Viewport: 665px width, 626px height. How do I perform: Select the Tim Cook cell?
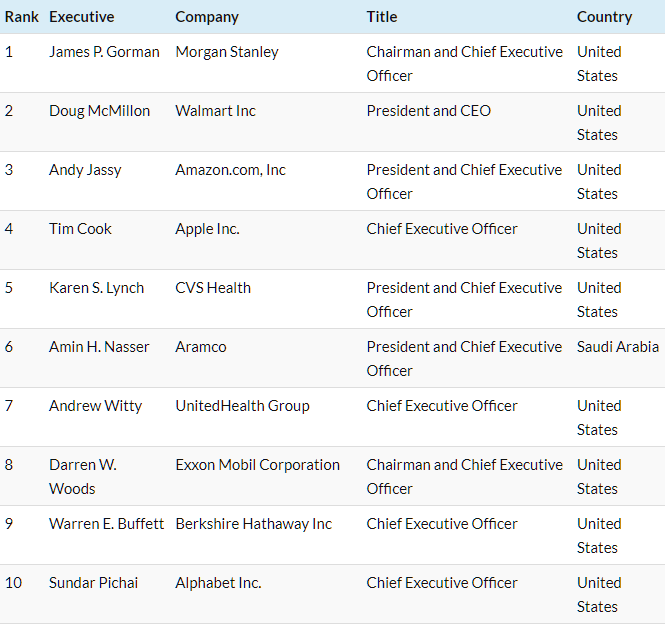tap(80, 229)
